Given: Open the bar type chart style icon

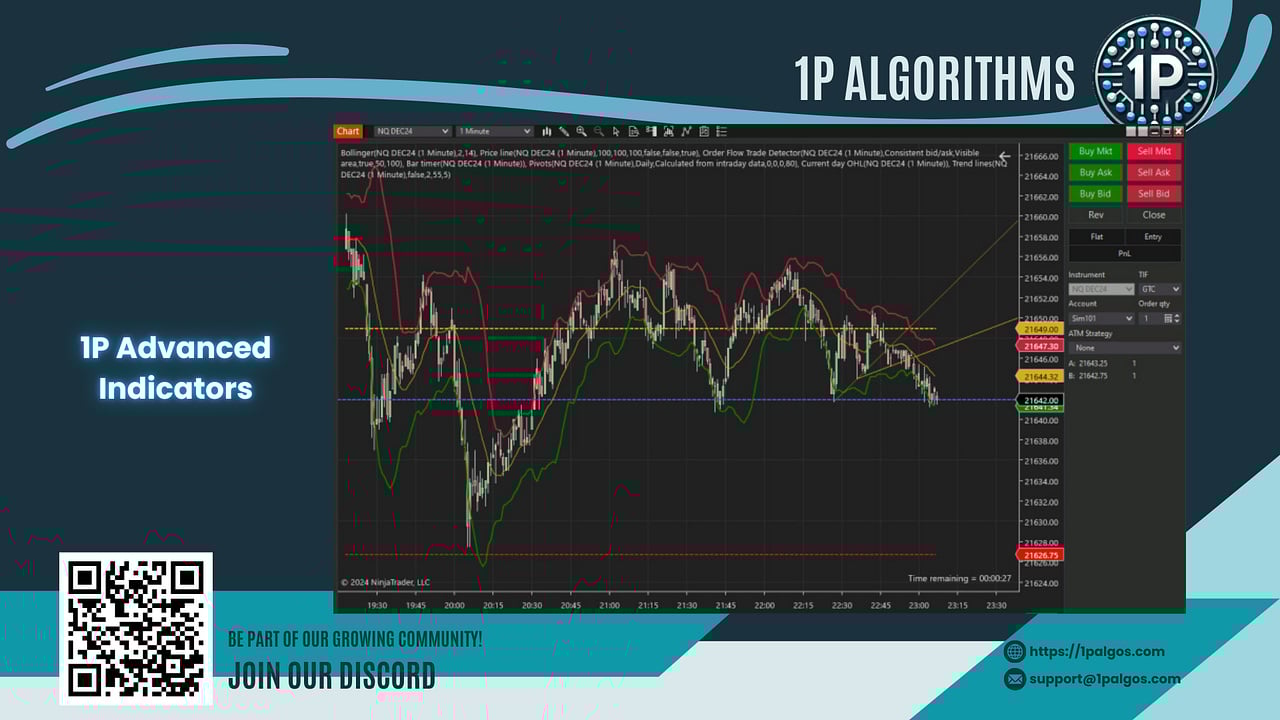Looking at the screenshot, I should 547,131.
